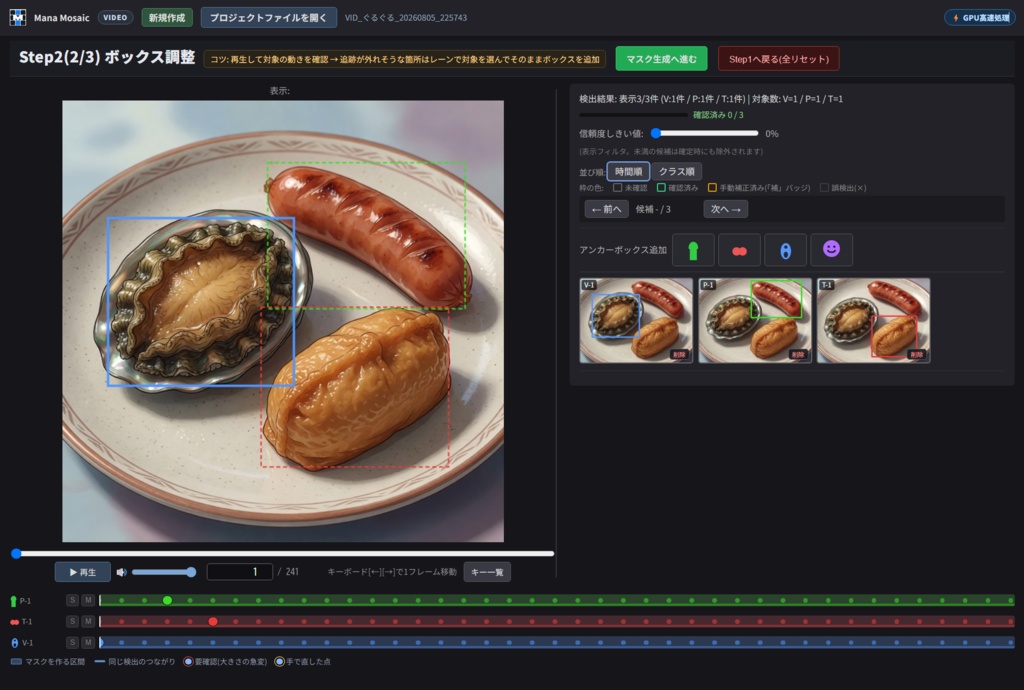Screen dimensions: 1024x690
Task: Click large red marker on T-1 lane
Action: pos(213,621)
